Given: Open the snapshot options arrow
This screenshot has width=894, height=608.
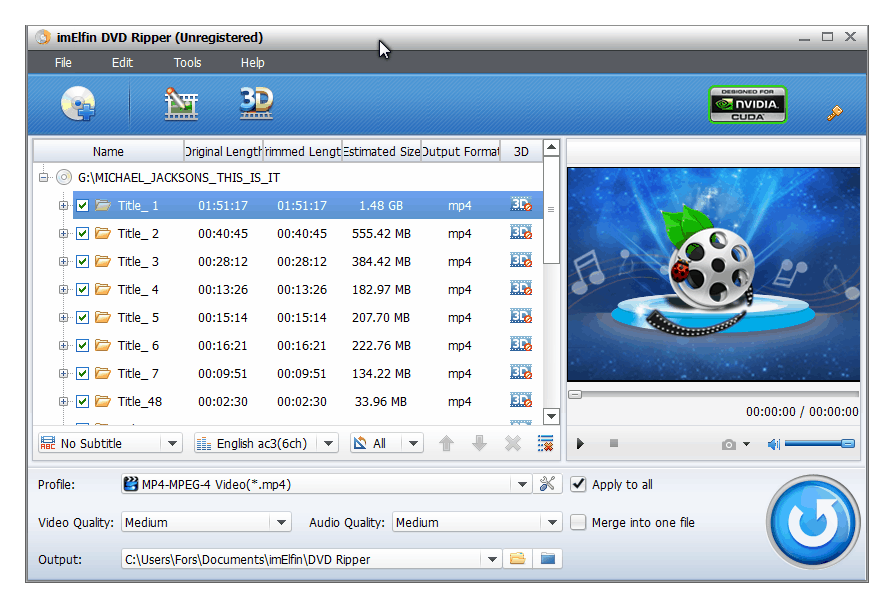Looking at the screenshot, I should [746, 444].
